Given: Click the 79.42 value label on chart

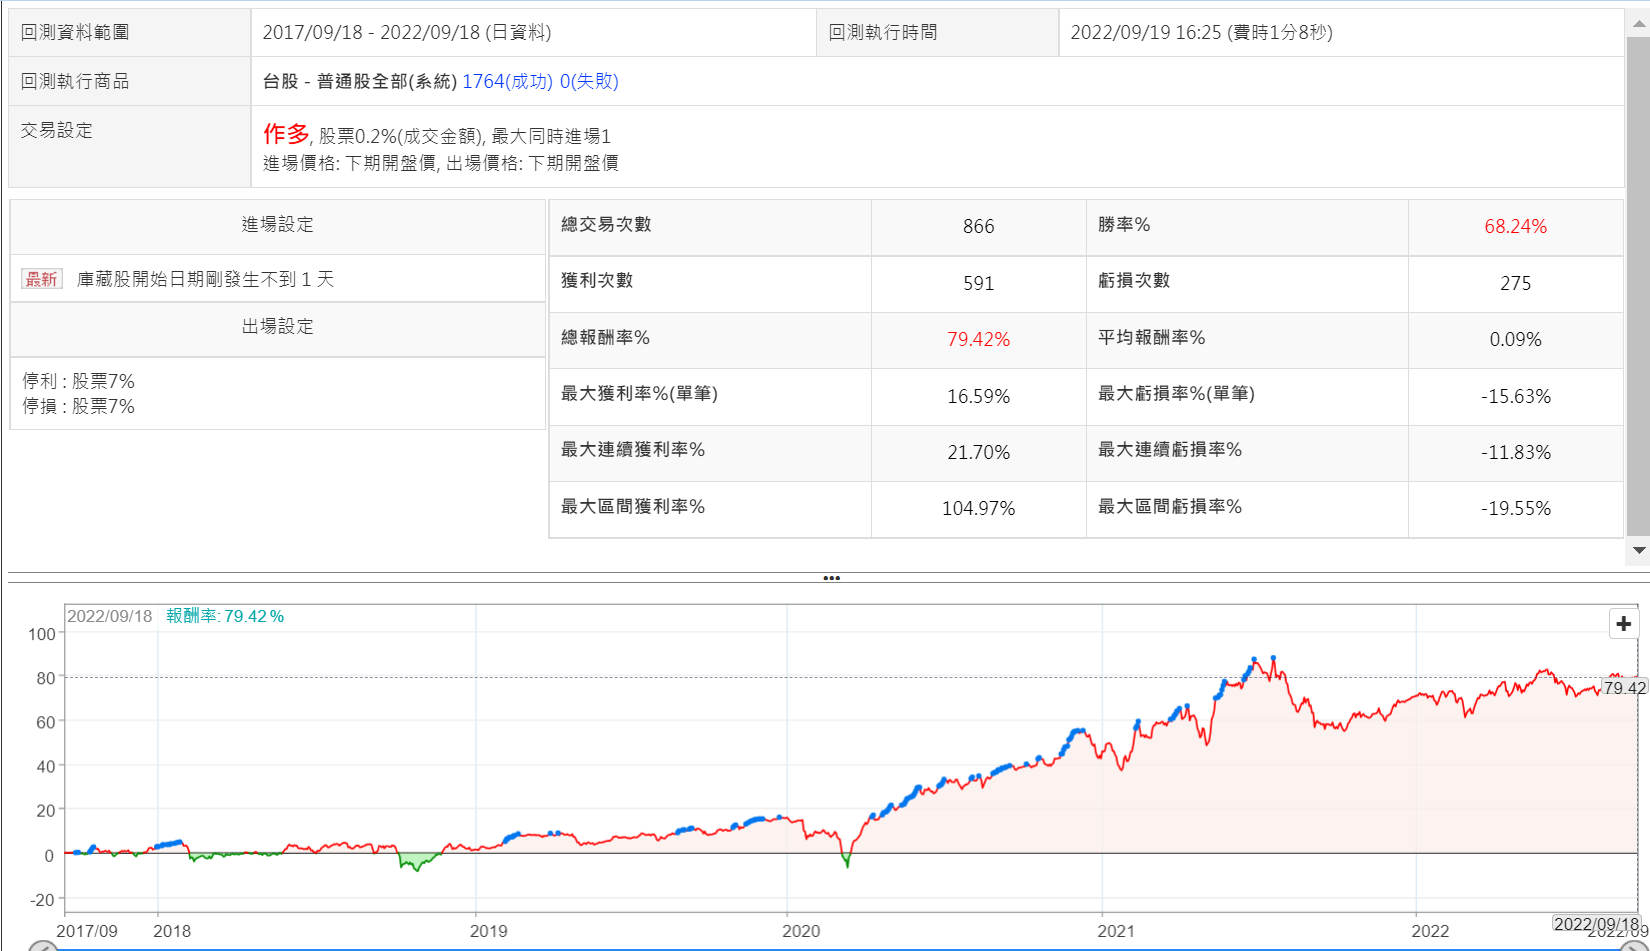Looking at the screenshot, I should point(1624,688).
